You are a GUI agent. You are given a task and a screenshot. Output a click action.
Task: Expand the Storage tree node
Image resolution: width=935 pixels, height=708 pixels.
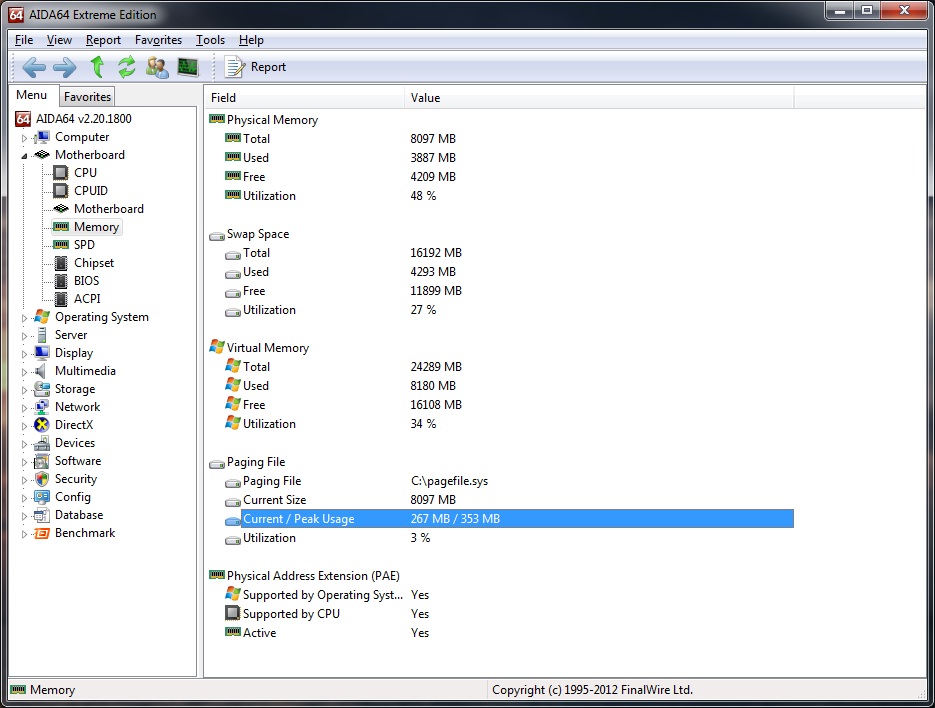(24, 390)
